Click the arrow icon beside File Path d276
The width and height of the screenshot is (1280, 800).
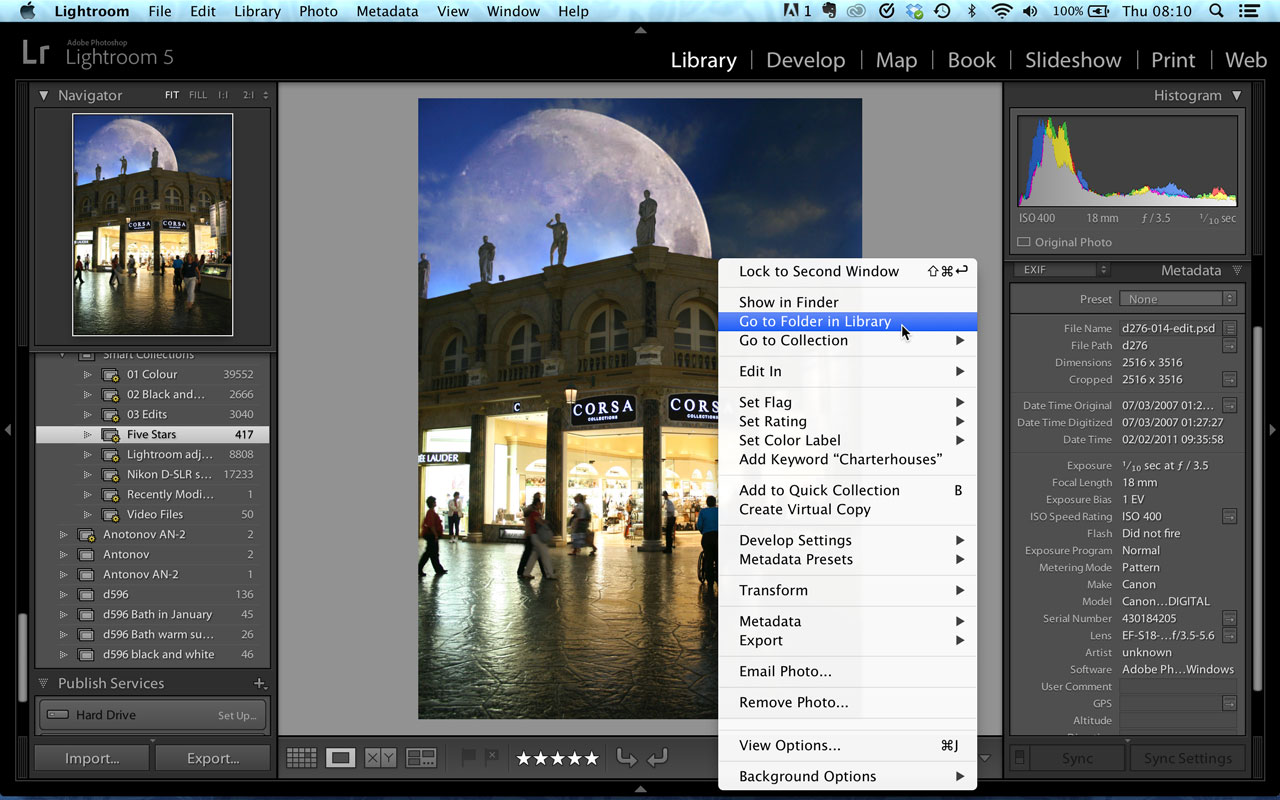[1230, 345]
